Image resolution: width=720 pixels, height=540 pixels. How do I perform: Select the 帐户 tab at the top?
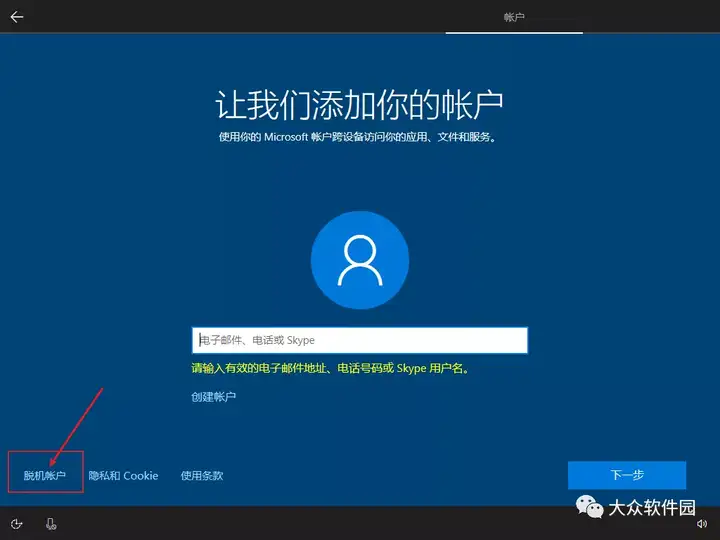514,17
